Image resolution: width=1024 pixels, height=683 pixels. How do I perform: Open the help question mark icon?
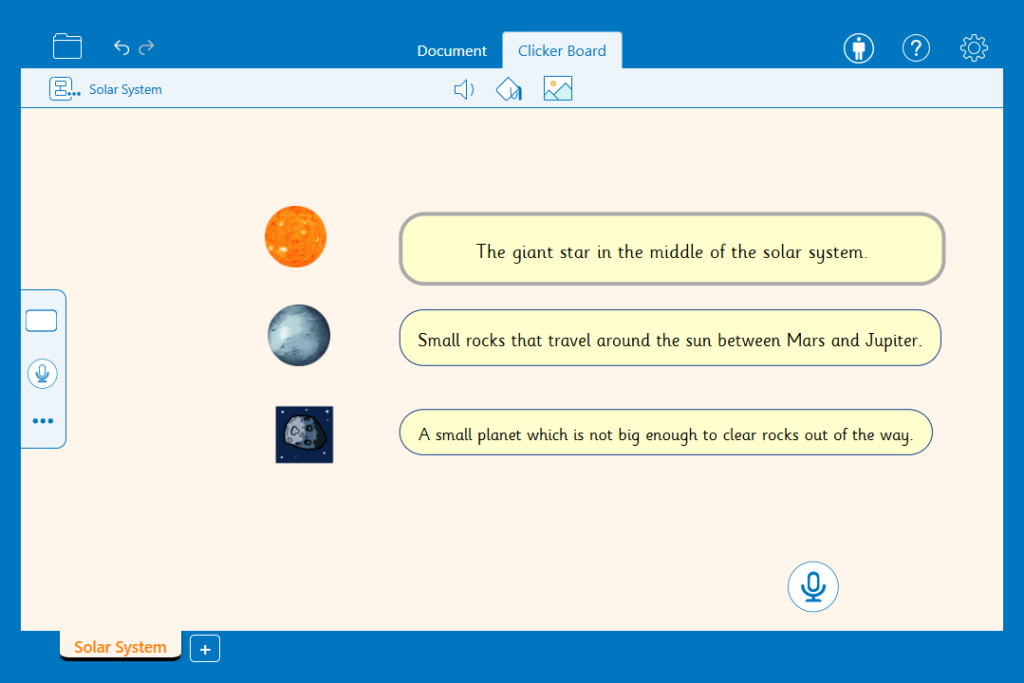[916, 48]
